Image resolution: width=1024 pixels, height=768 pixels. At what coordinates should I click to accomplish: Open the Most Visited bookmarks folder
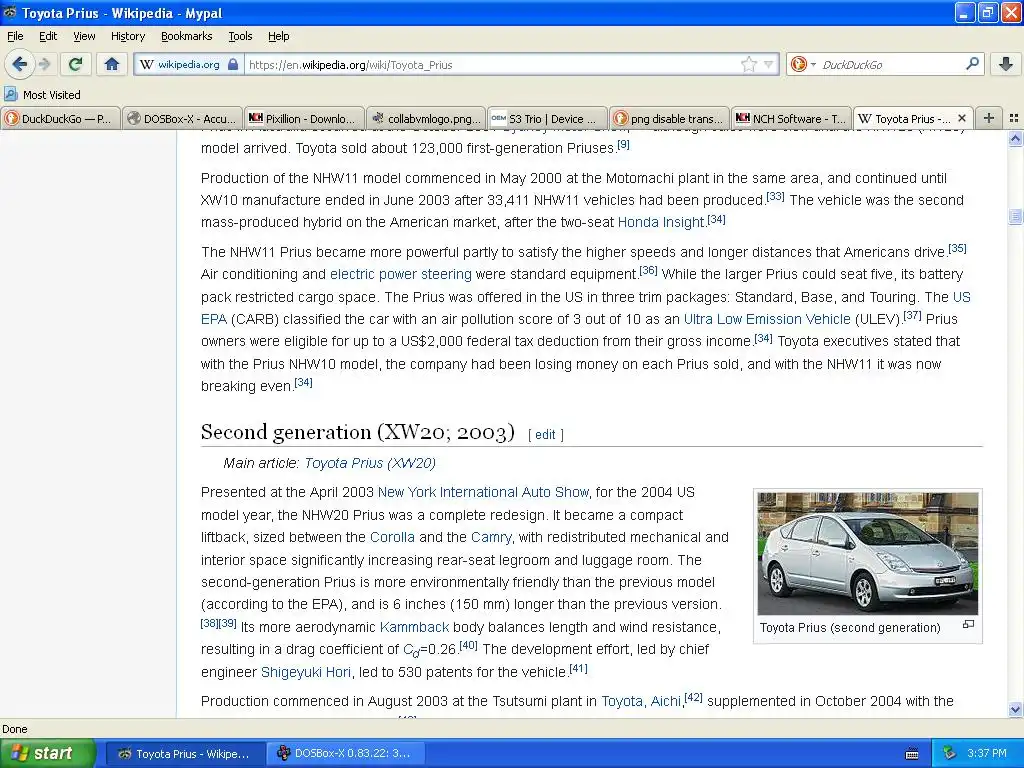tap(43, 95)
